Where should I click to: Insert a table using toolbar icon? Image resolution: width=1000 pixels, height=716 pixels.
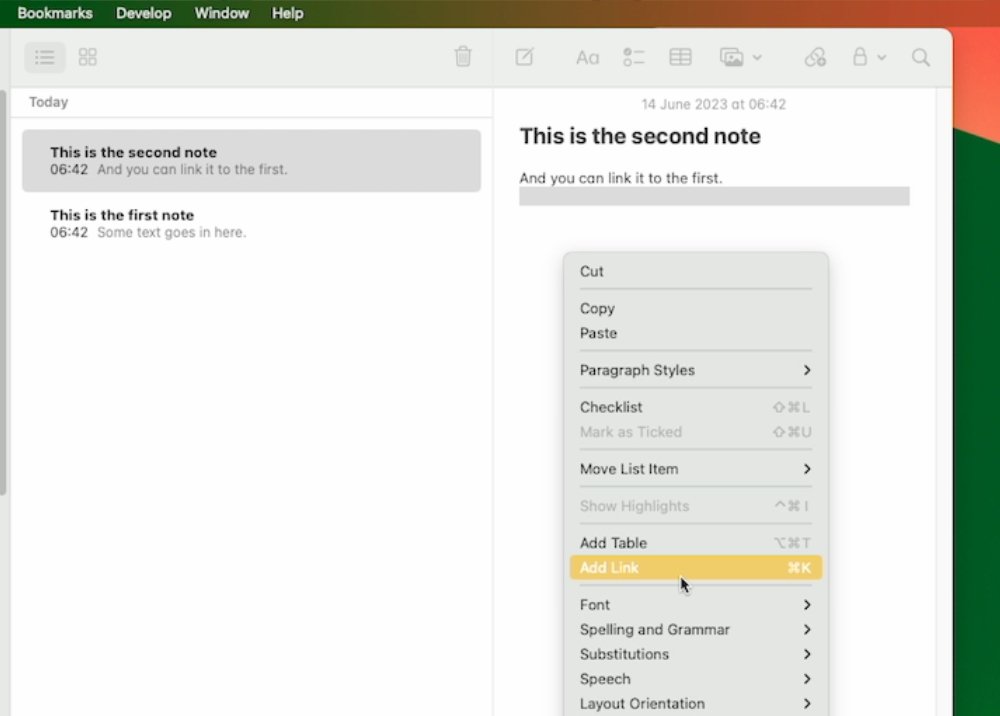click(x=680, y=57)
